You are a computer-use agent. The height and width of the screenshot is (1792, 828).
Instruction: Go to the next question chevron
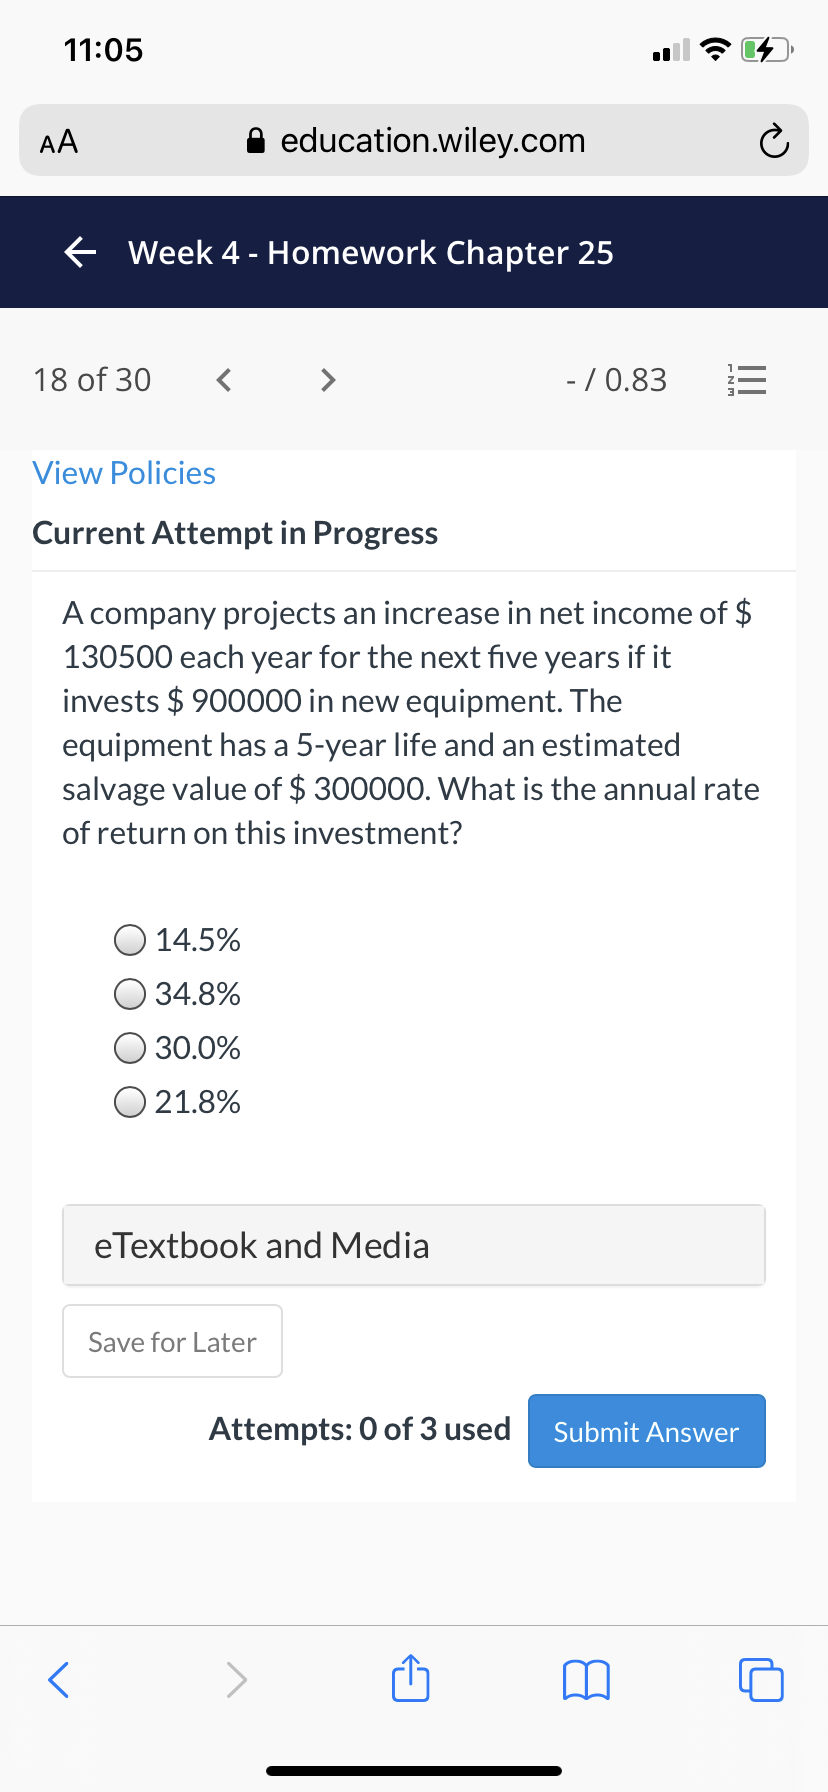(327, 380)
